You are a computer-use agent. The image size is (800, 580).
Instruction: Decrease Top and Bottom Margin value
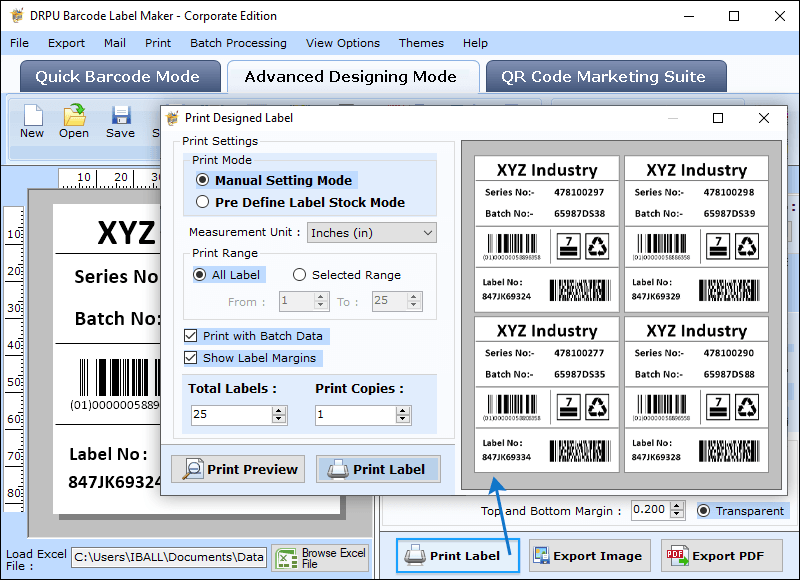point(677,514)
